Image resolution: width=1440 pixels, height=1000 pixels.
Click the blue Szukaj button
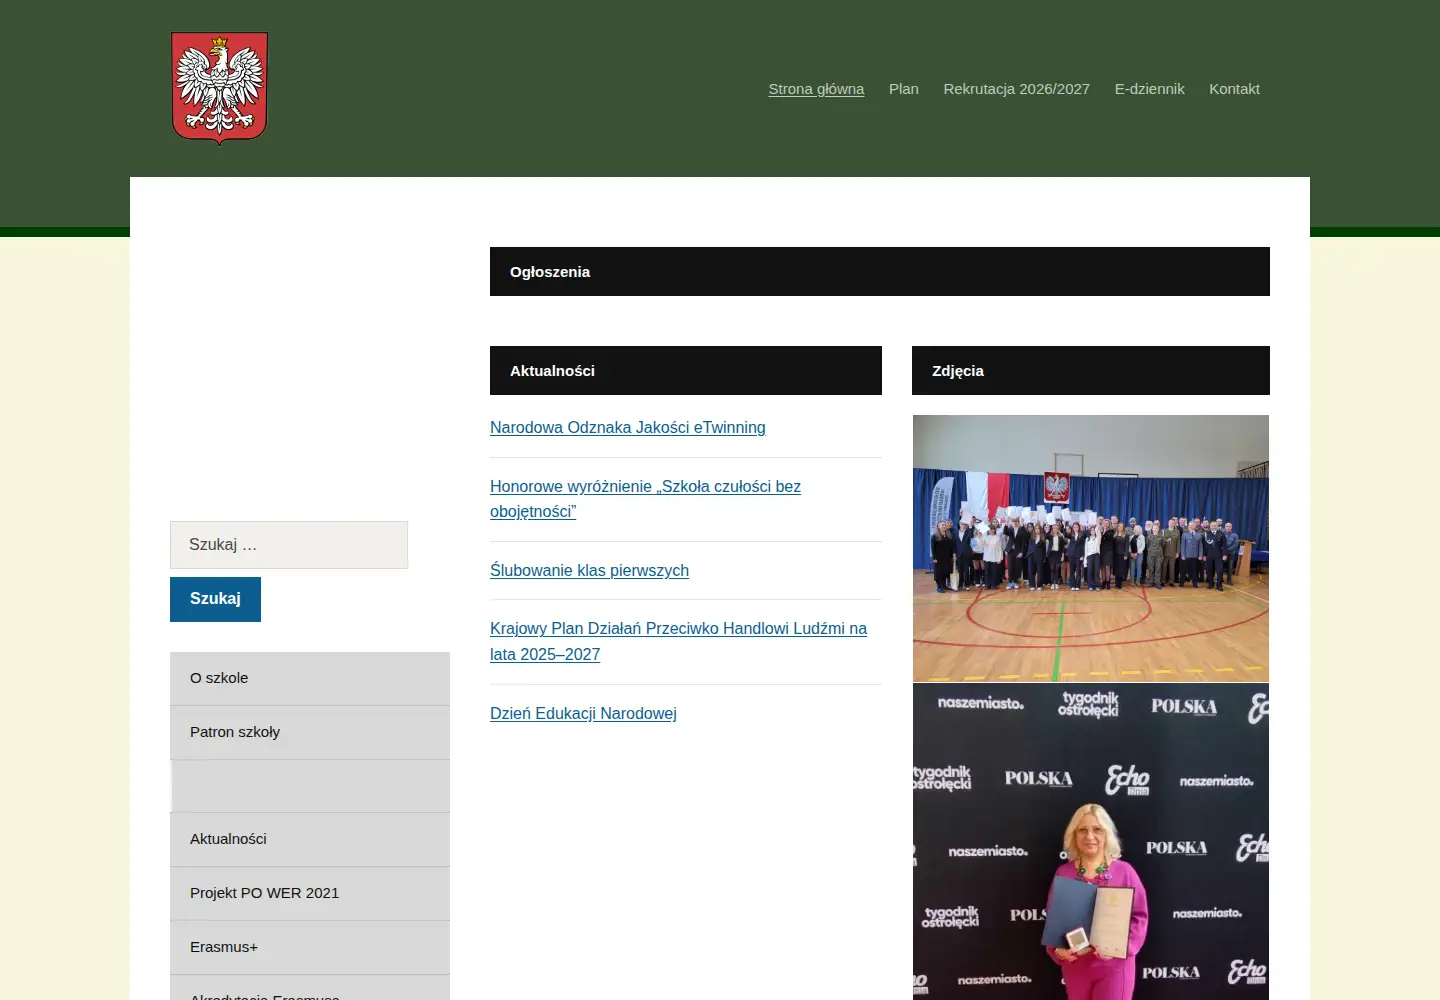coord(215,599)
